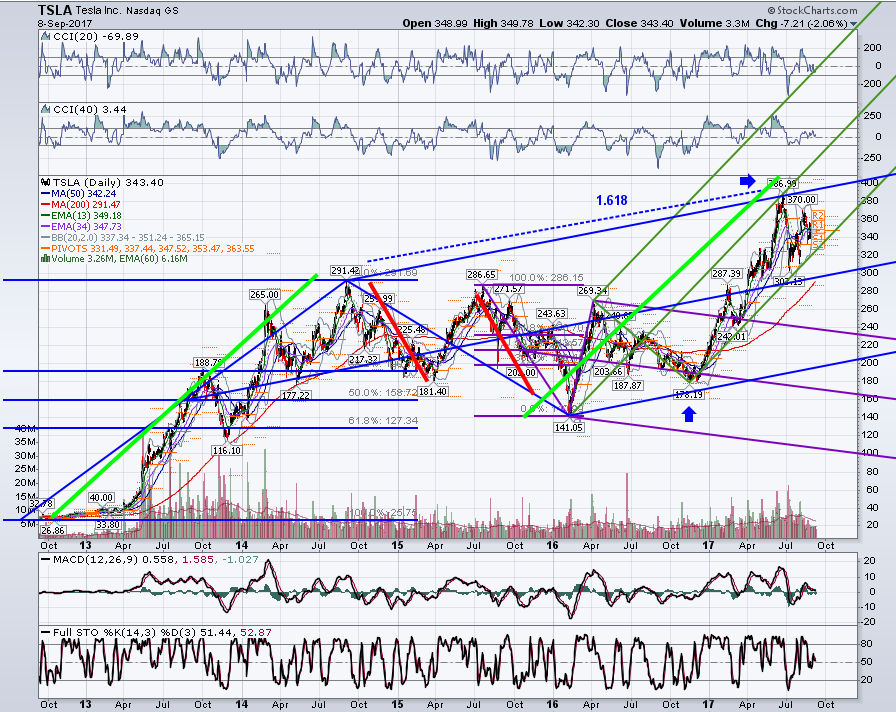Click the volume bars icon in the legend
896x712 pixels.
coord(45,258)
